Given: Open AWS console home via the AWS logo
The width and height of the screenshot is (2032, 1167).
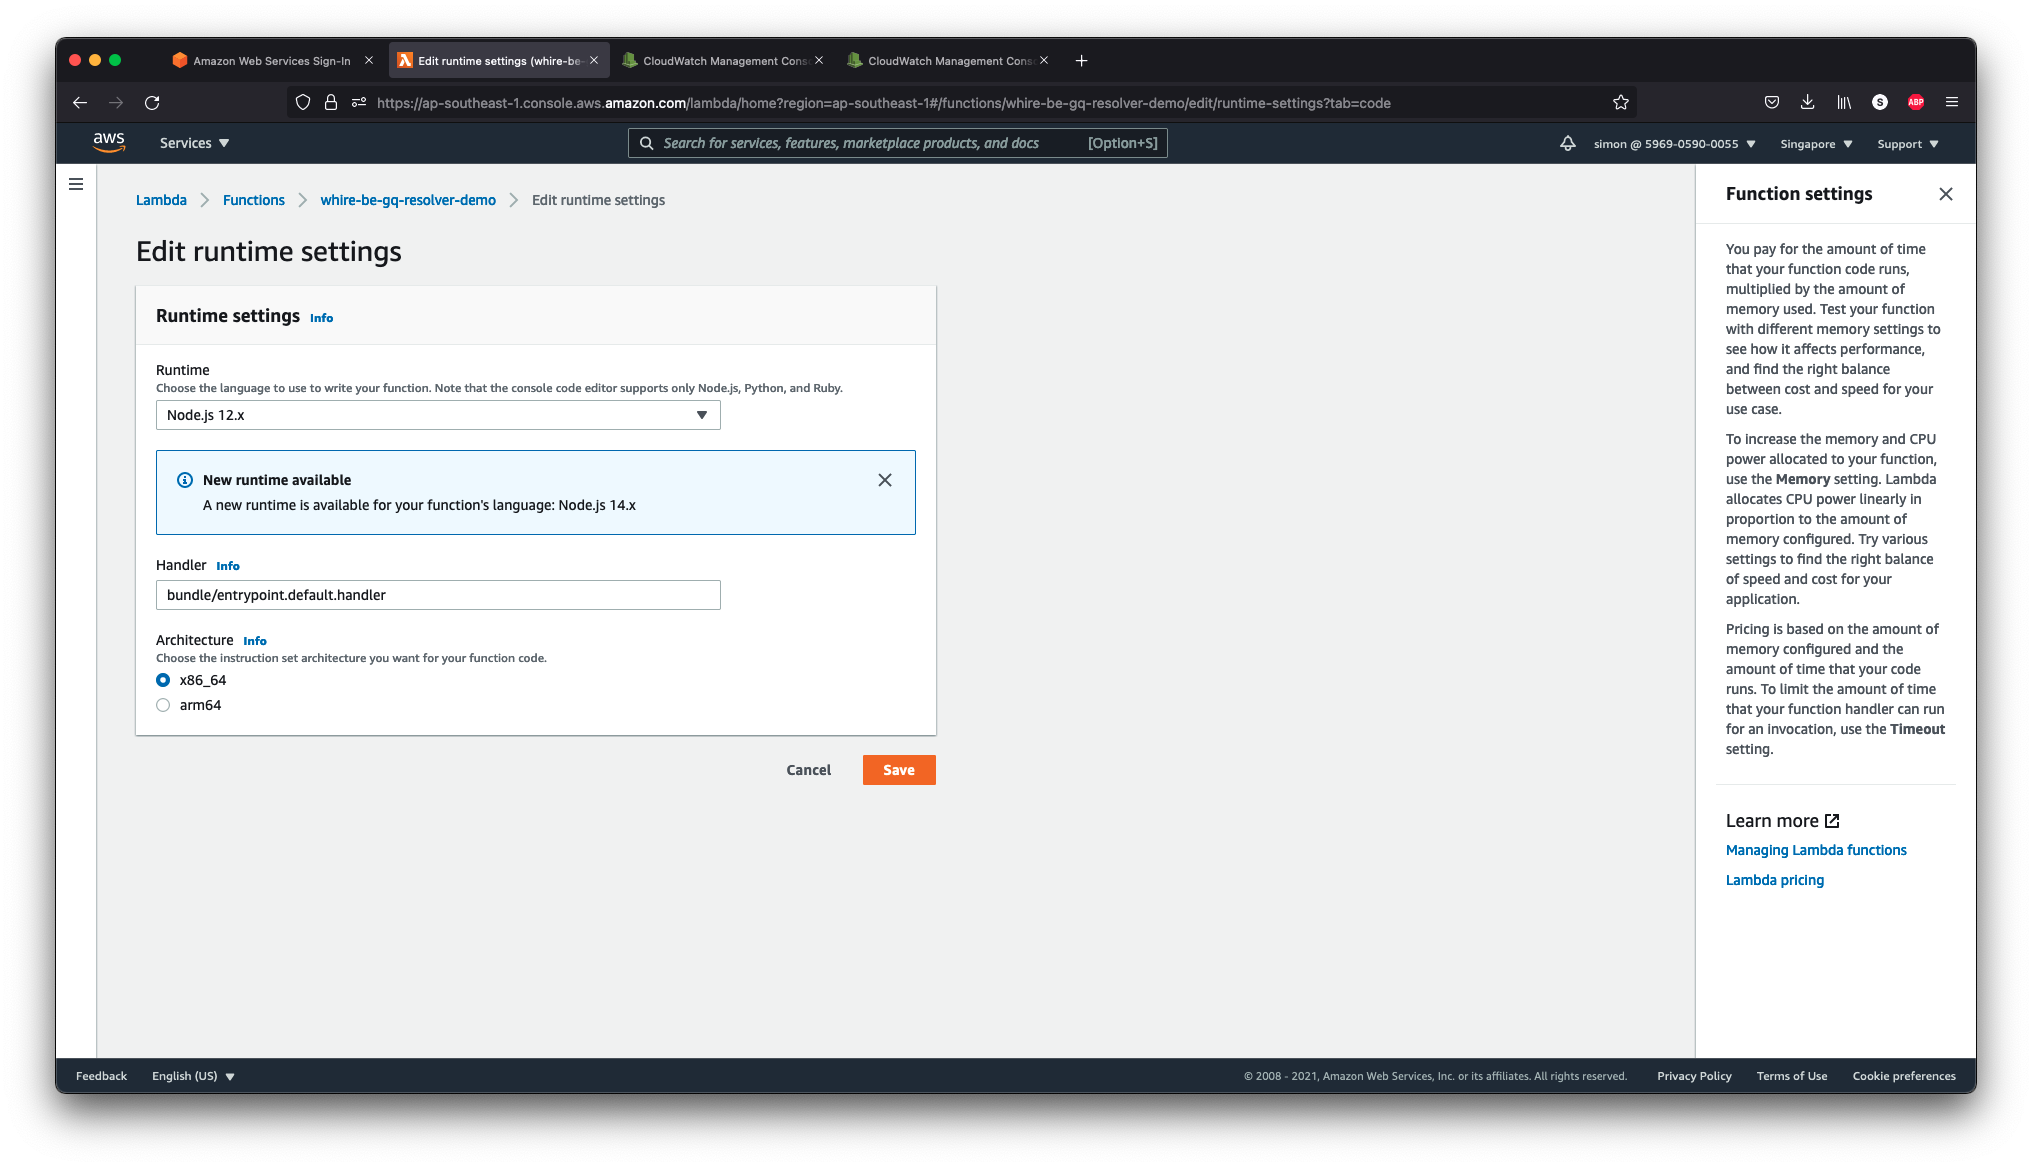Looking at the screenshot, I should [110, 142].
